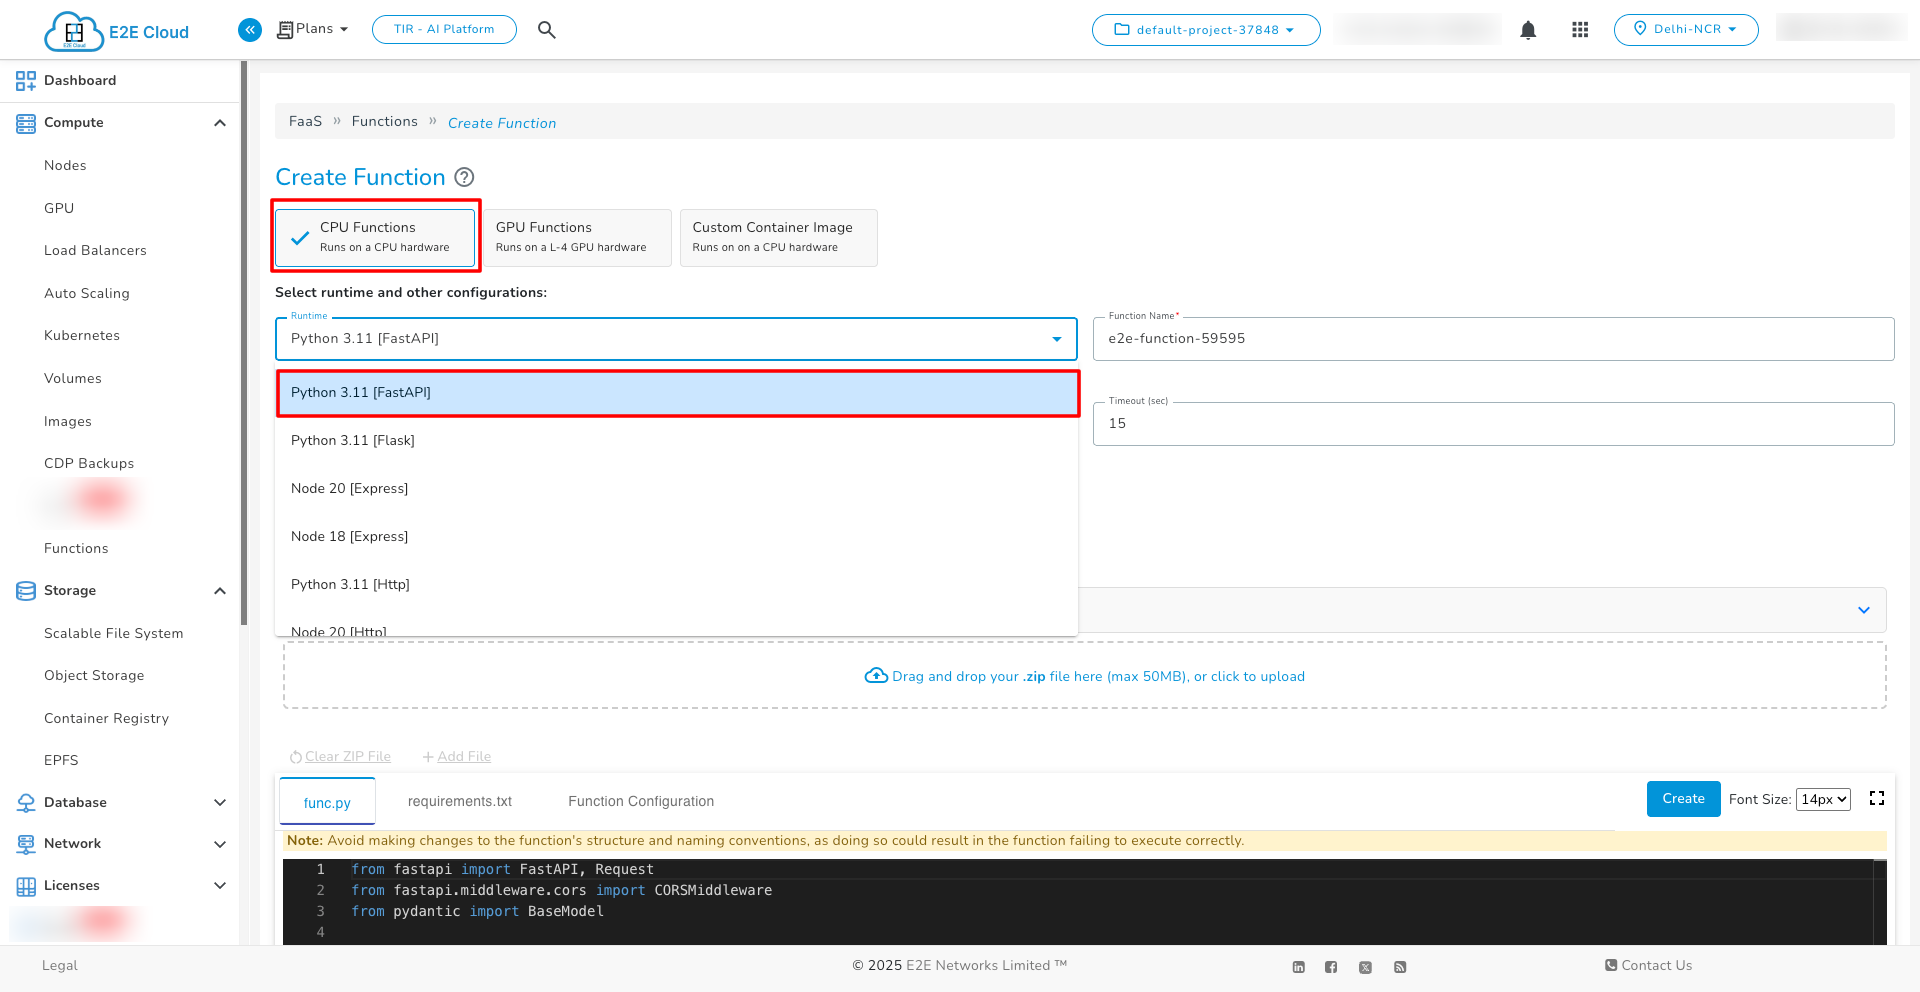Choose Python 3.11 [FastAPI] runtime option

click(x=677, y=393)
